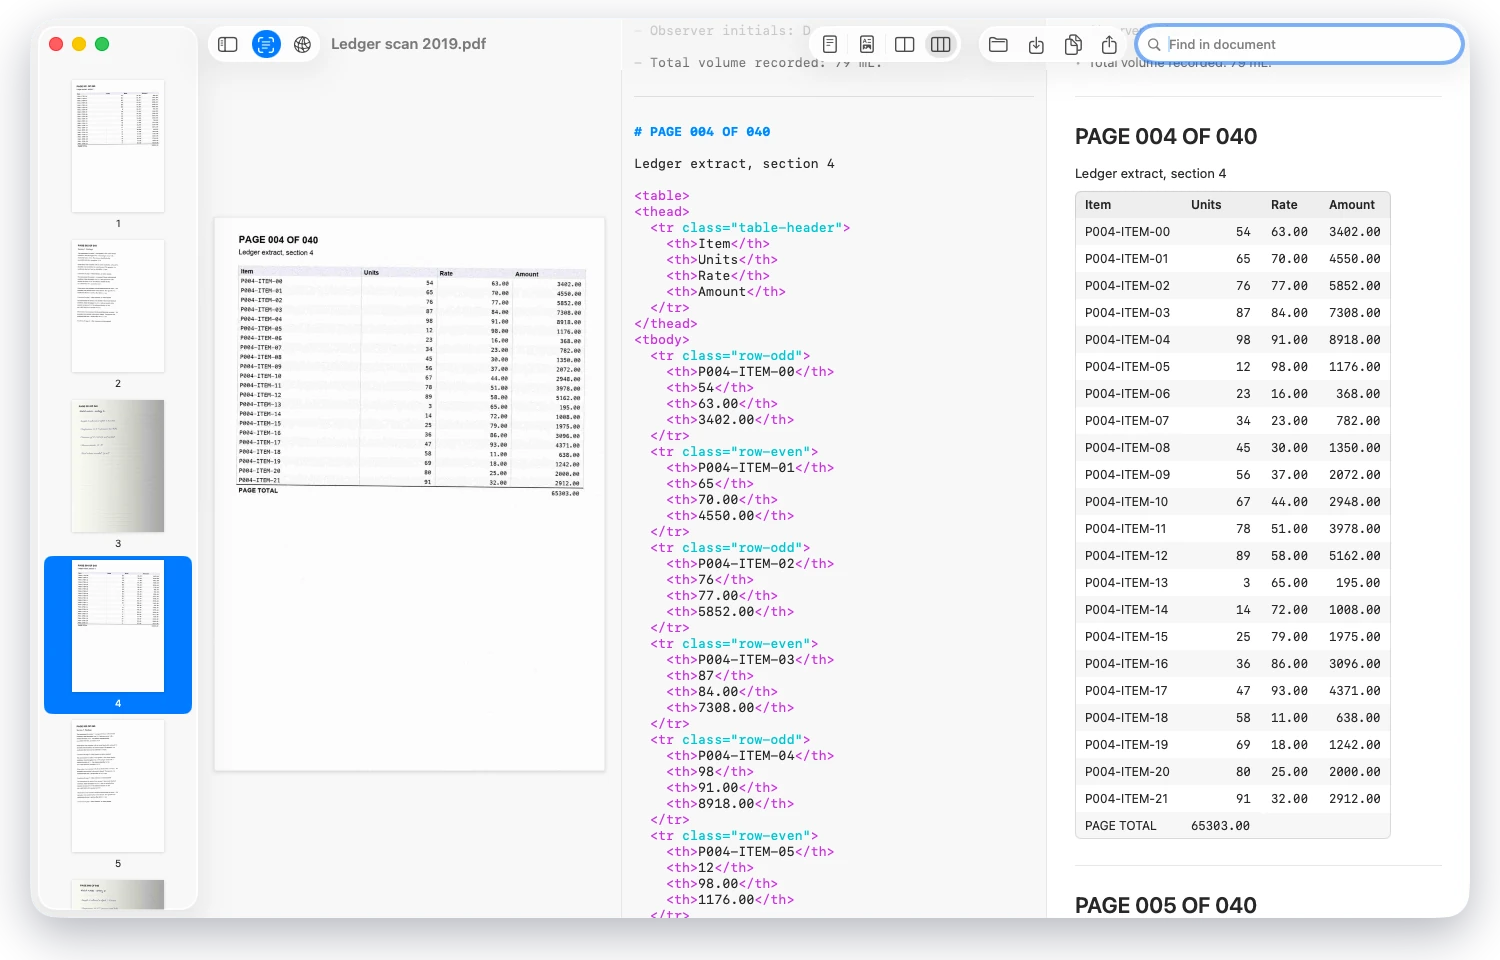Click the 'P004-ITEM-00' cell in rendered table
The image size is (1500, 960).
[1127, 232]
